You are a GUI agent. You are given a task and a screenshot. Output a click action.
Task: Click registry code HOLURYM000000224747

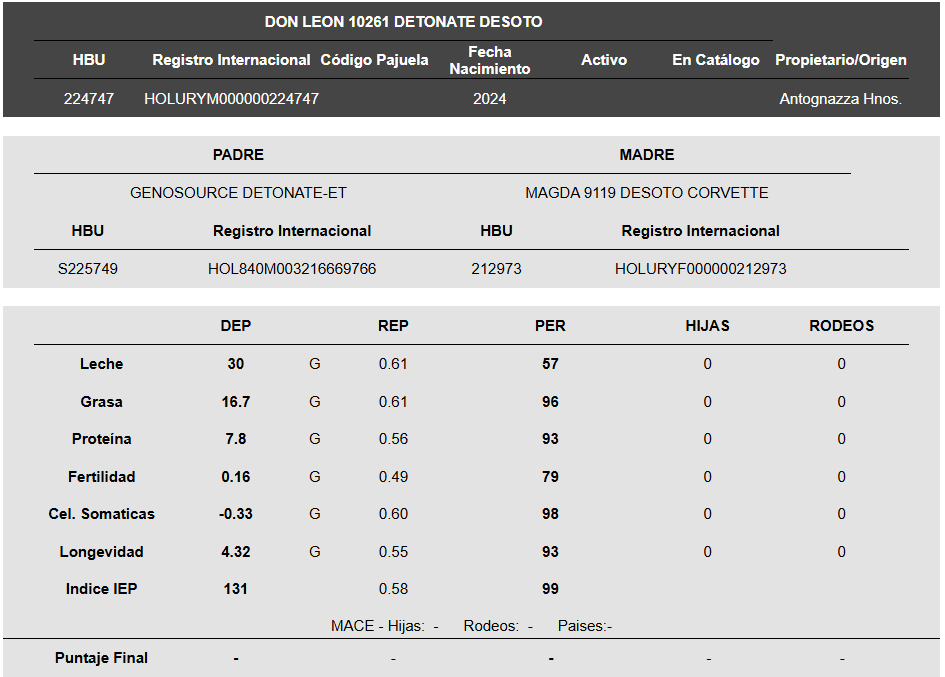[x=231, y=99]
